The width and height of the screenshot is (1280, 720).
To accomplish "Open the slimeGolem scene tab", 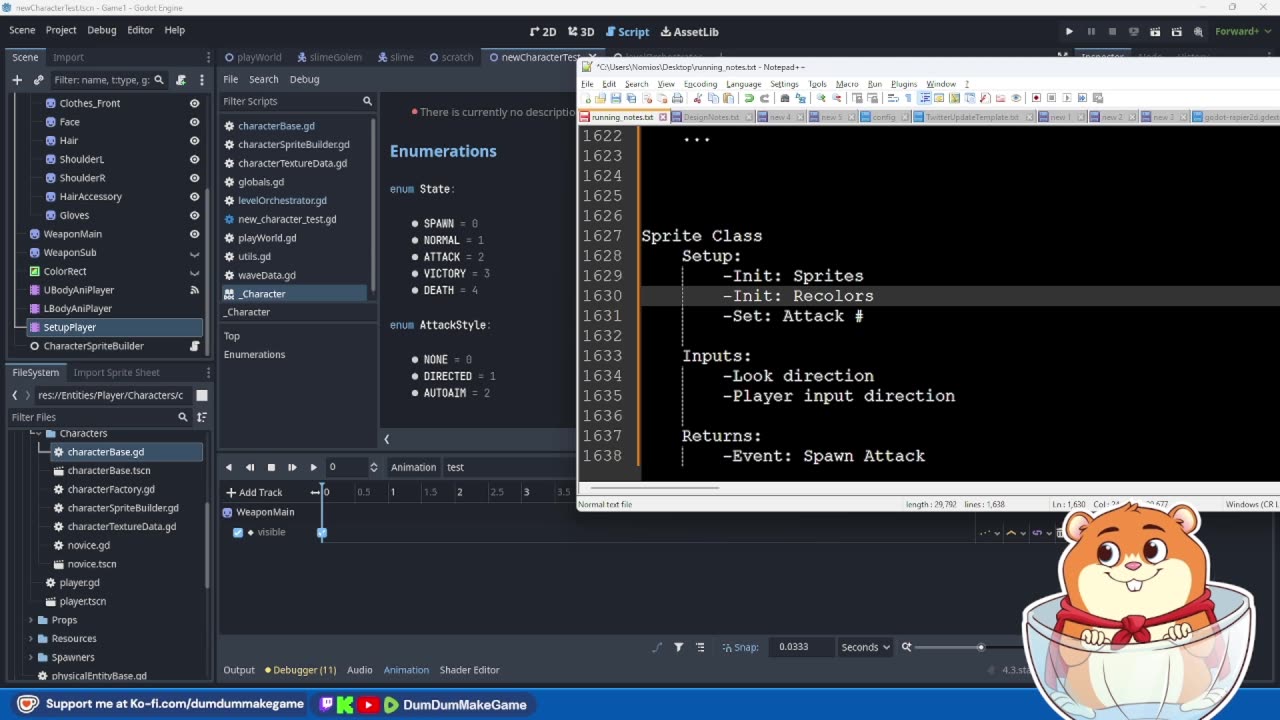I will pos(328,57).
